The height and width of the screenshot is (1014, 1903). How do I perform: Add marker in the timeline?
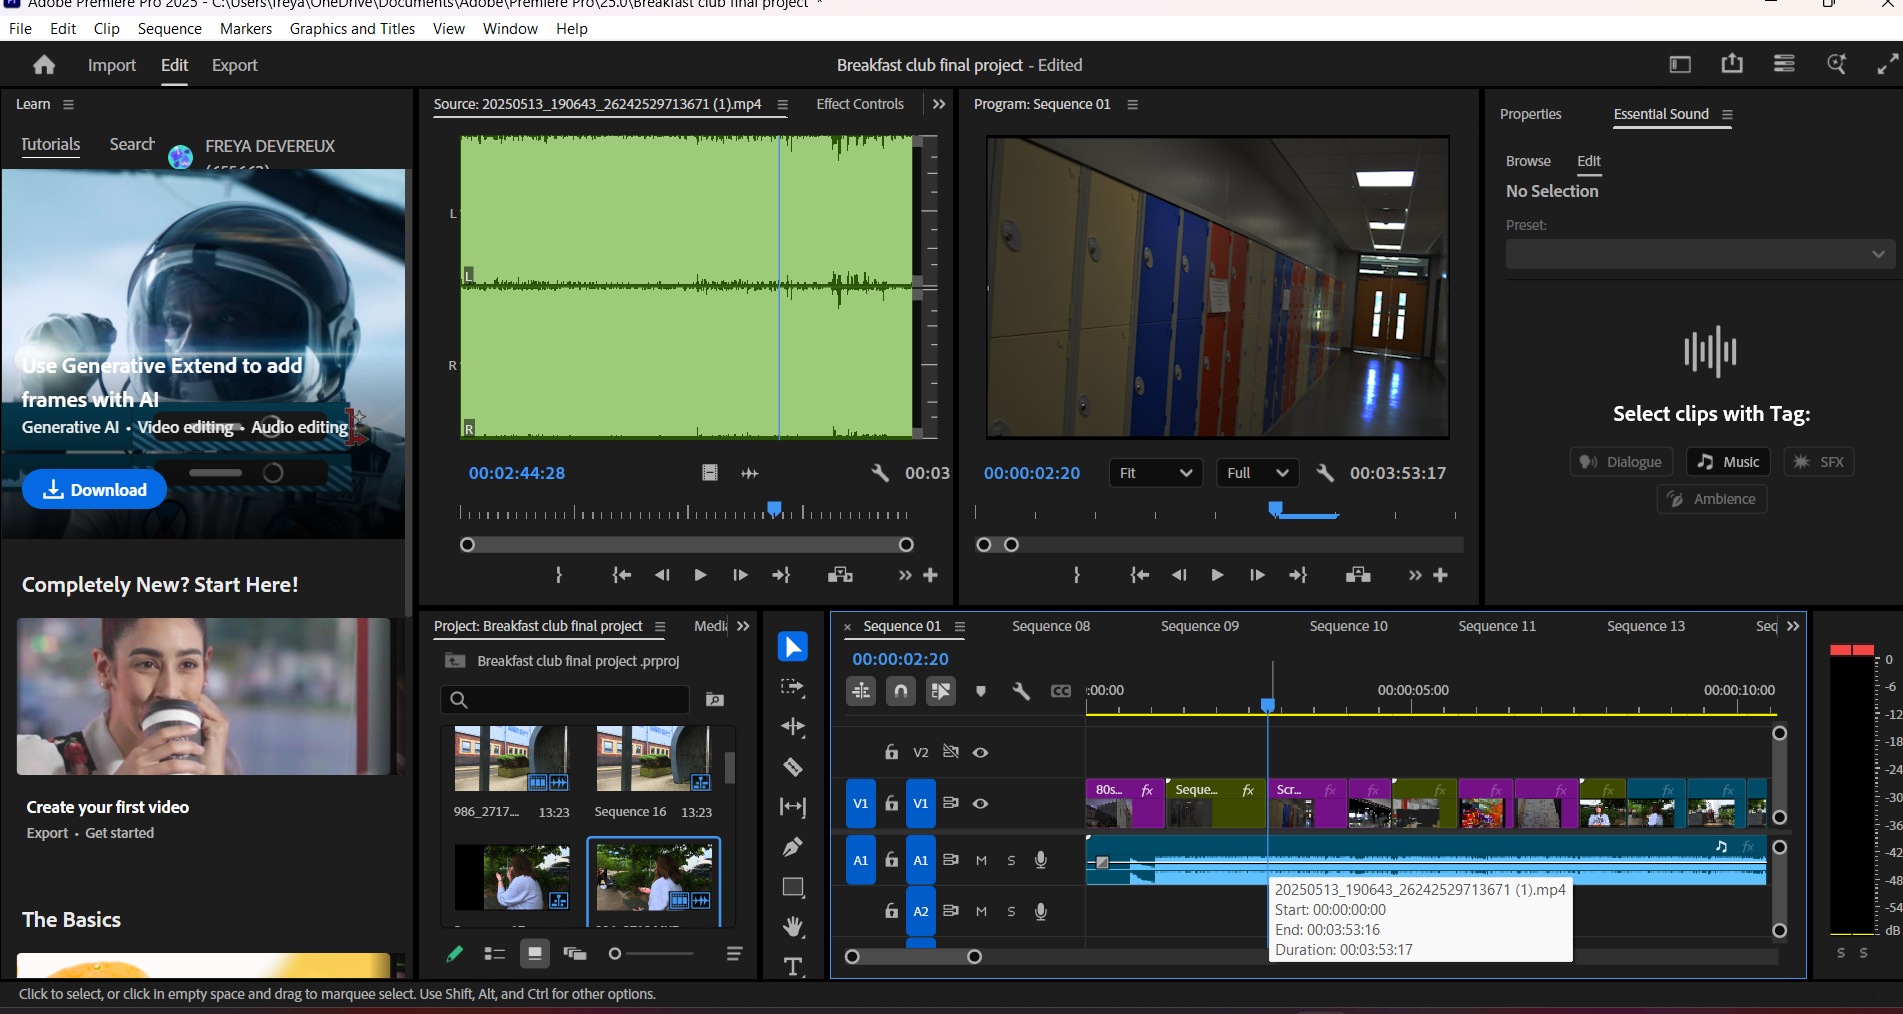(981, 691)
